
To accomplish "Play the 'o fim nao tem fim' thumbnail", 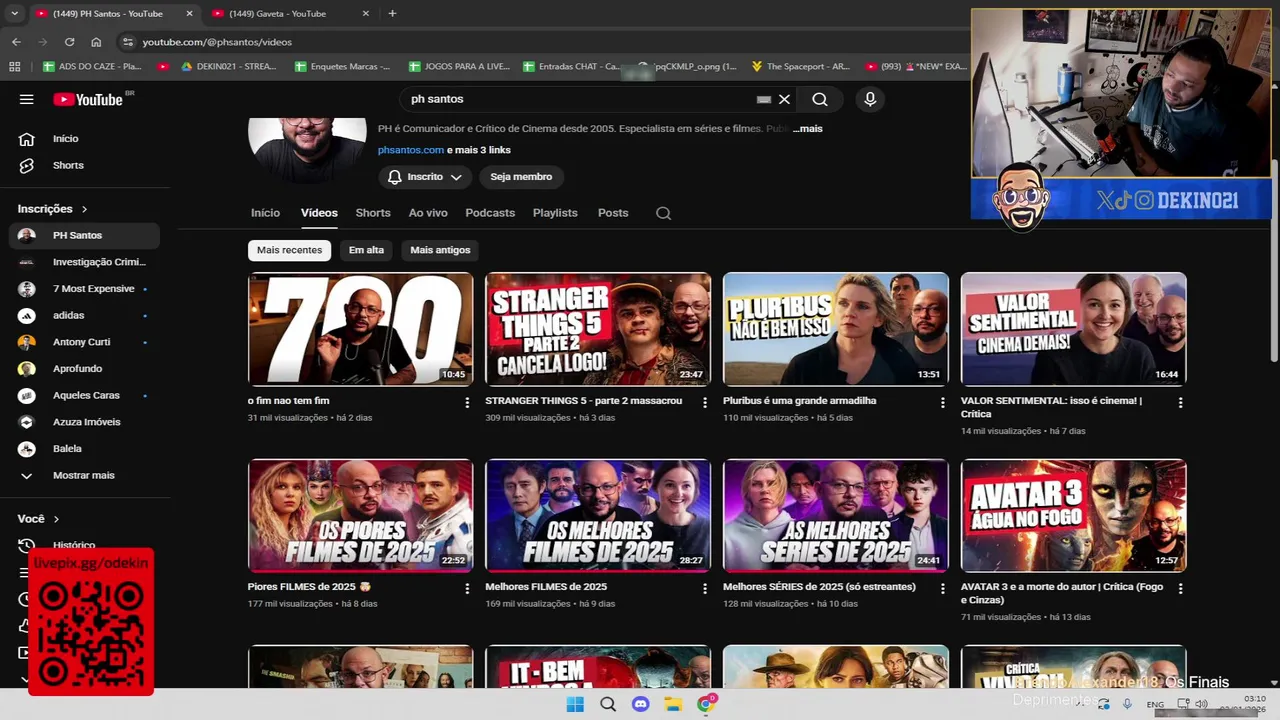I will tap(360, 329).
